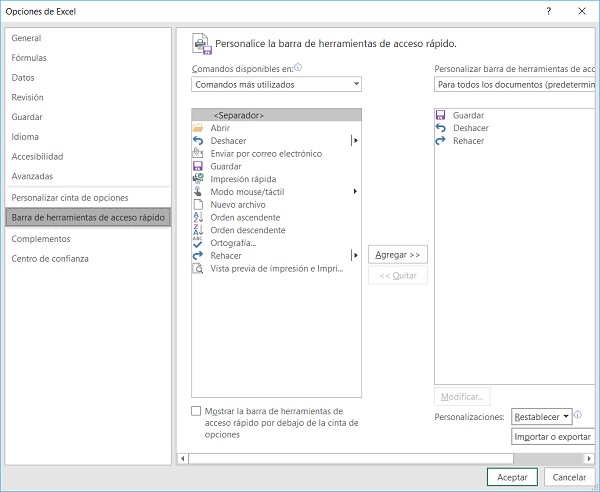Viewport: 600px width, 492px height.
Task: Click the Agregar >> button
Action: [x=398, y=254]
